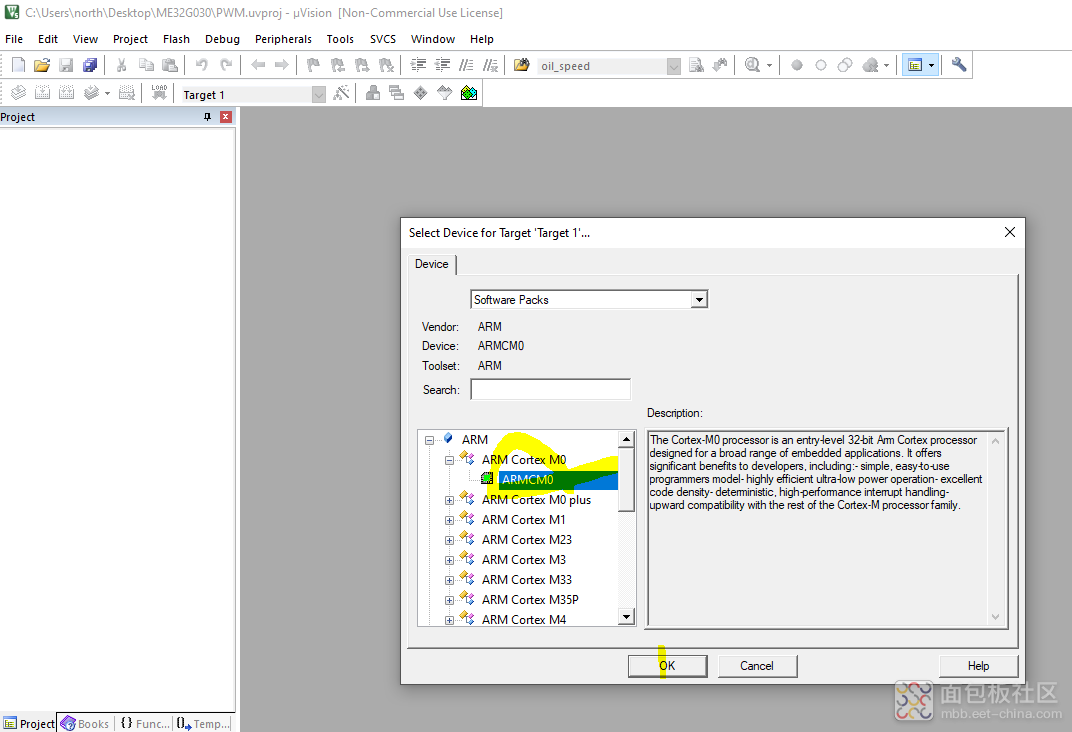
Task: Click the Translate file icon
Action: pos(18,93)
